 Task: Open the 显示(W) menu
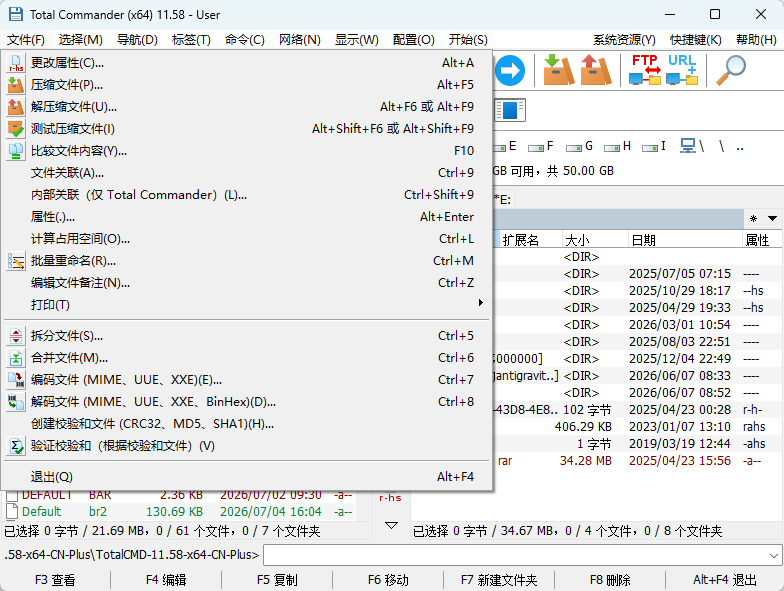coord(356,40)
